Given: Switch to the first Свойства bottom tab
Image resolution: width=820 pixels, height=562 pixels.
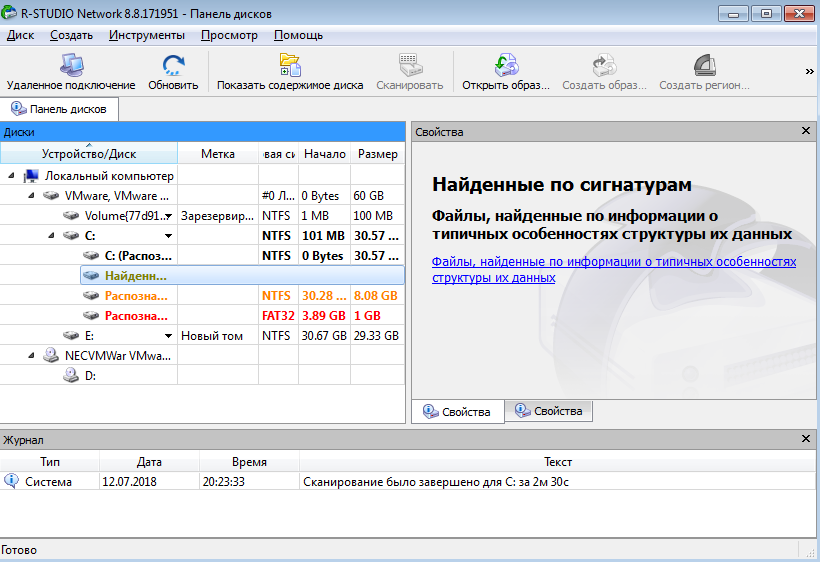Looking at the screenshot, I should [458, 412].
